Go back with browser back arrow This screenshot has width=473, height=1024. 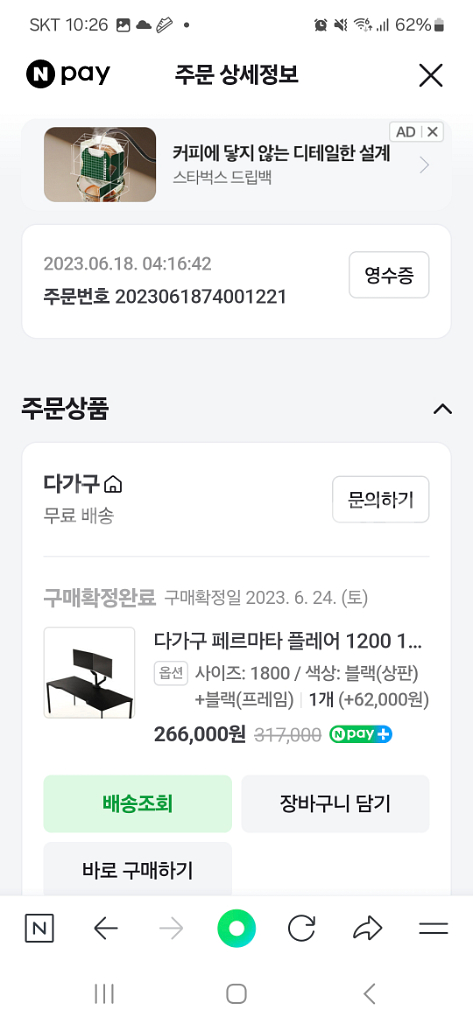click(x=106, y=928)
